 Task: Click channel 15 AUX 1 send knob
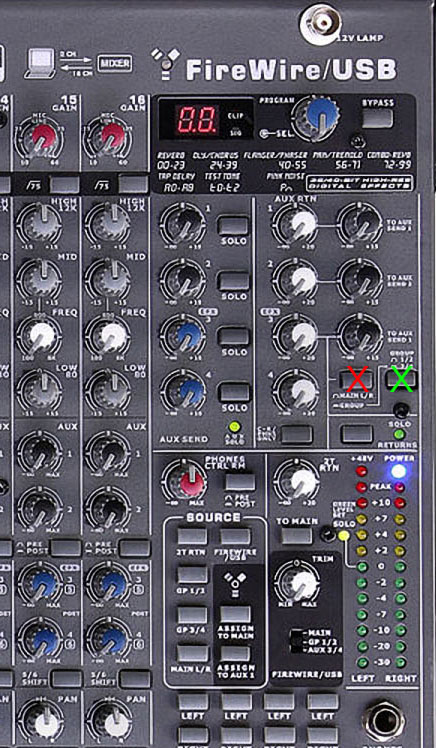(42, 453)
